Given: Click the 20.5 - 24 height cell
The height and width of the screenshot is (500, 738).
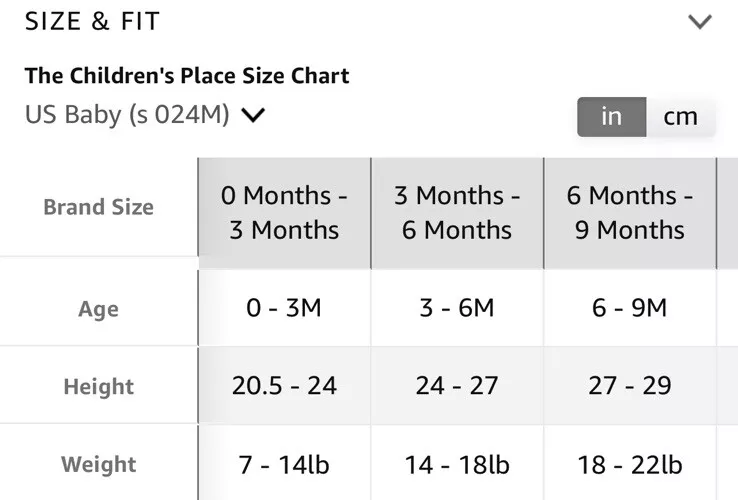Looking at the screenshot, I should pyautogui.click(x=284, y=386).
